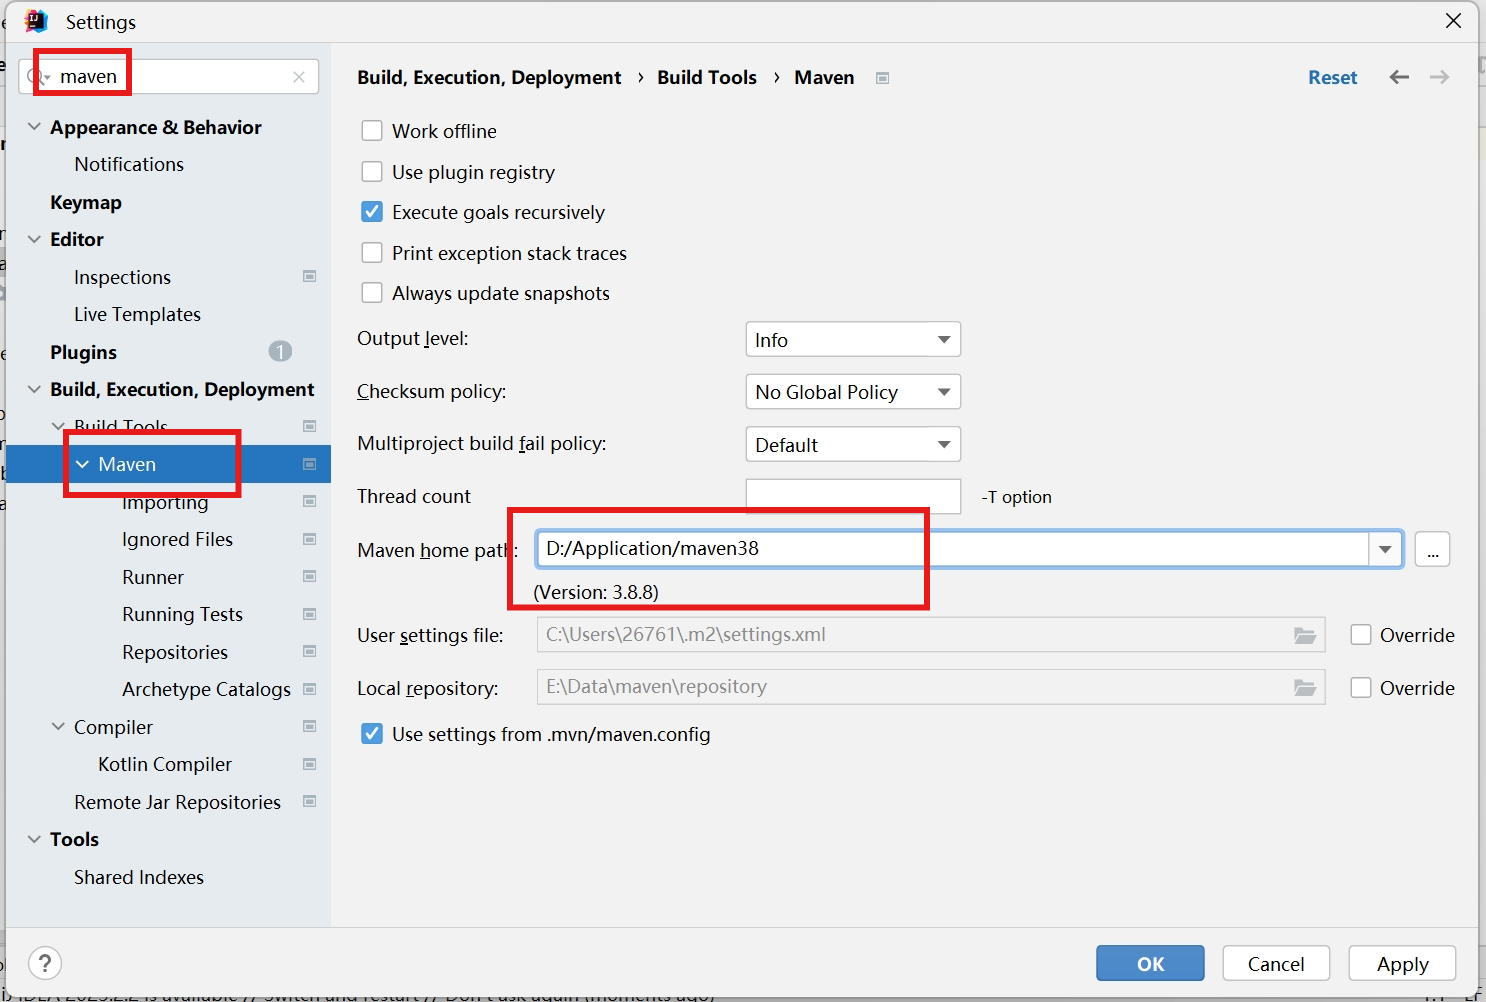Image resolution: width=1486 pixels, height=1002 pixels.
Task: Open Notifications settings page
Action: click(x=129, y=164)
